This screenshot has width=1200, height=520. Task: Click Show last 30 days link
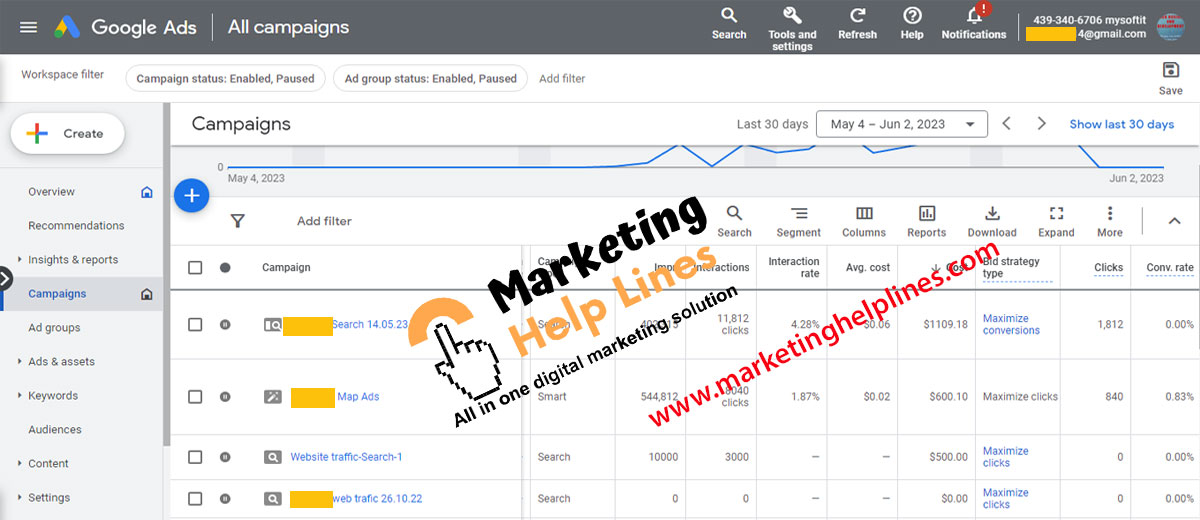[1122, 124]
